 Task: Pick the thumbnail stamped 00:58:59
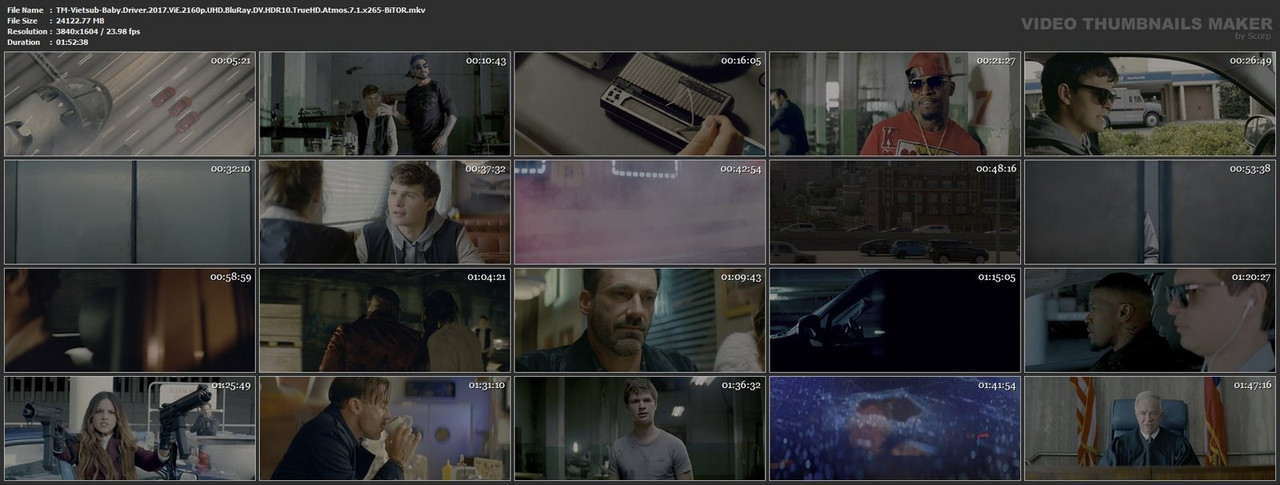click(x=130, y=320)
